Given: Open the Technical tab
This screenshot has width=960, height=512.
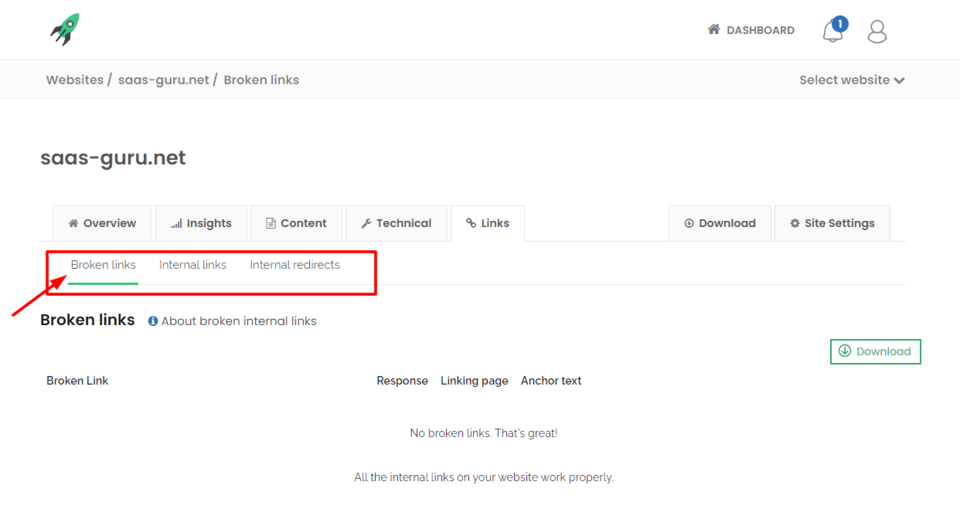Looking at the screenshot, I should (x=397, y=223).
